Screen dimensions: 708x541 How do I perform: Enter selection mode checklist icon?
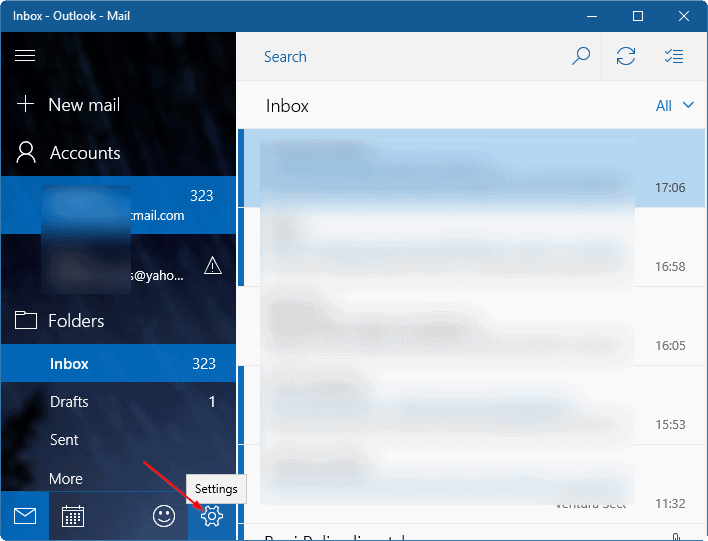click(x=674, y=56)
